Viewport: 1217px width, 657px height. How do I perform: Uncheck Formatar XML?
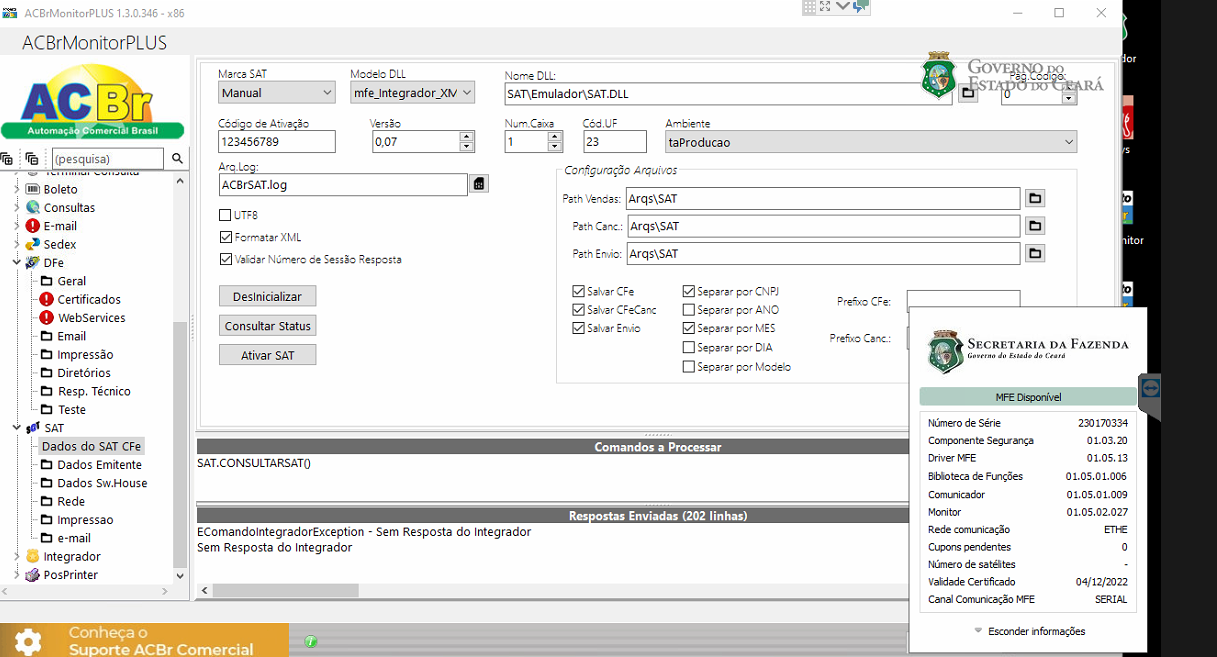[x=225, y=237]
